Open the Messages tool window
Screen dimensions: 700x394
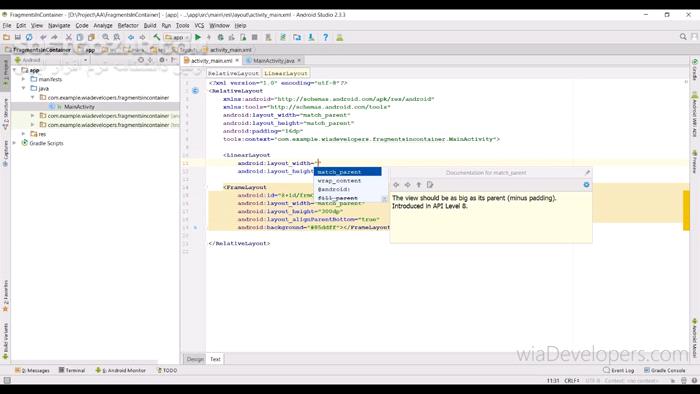coord(32,370)
